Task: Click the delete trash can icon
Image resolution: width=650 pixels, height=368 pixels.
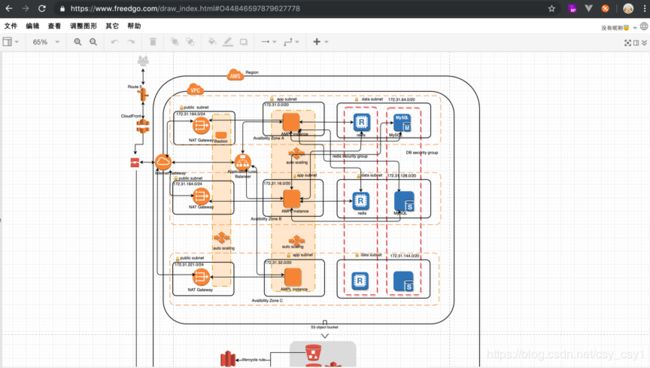Action: pyautogui.click(x=153, y=42)
